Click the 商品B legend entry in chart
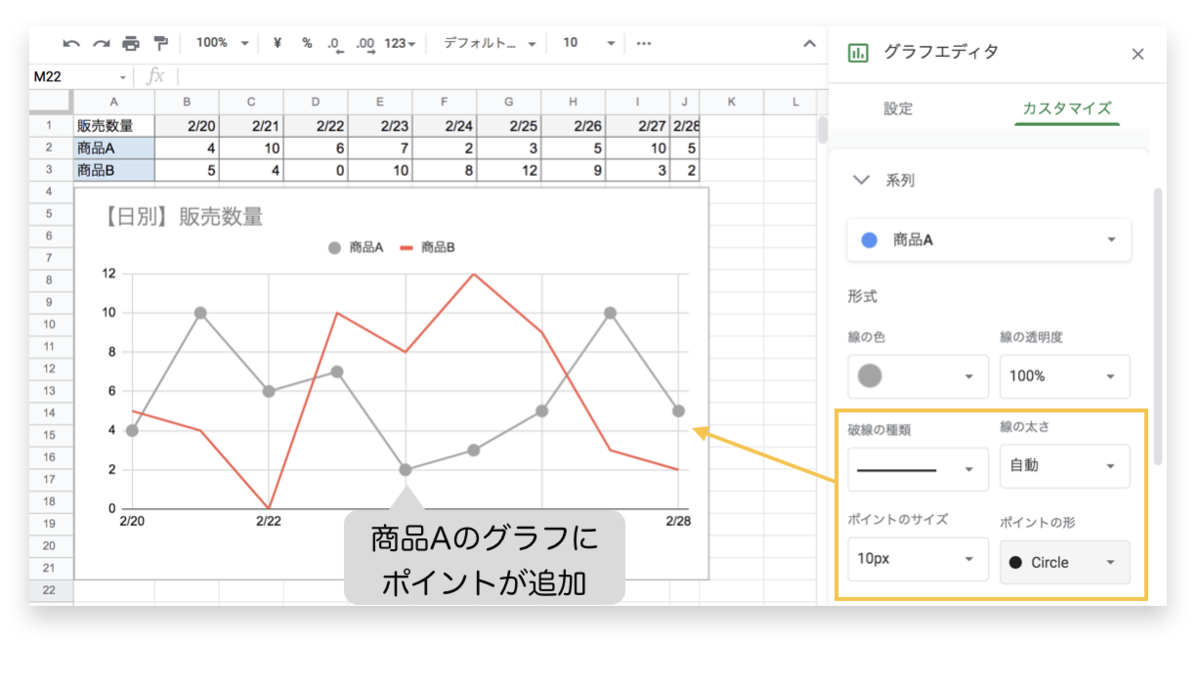This screenshot has height=686, width=1200. pos(427,247)
